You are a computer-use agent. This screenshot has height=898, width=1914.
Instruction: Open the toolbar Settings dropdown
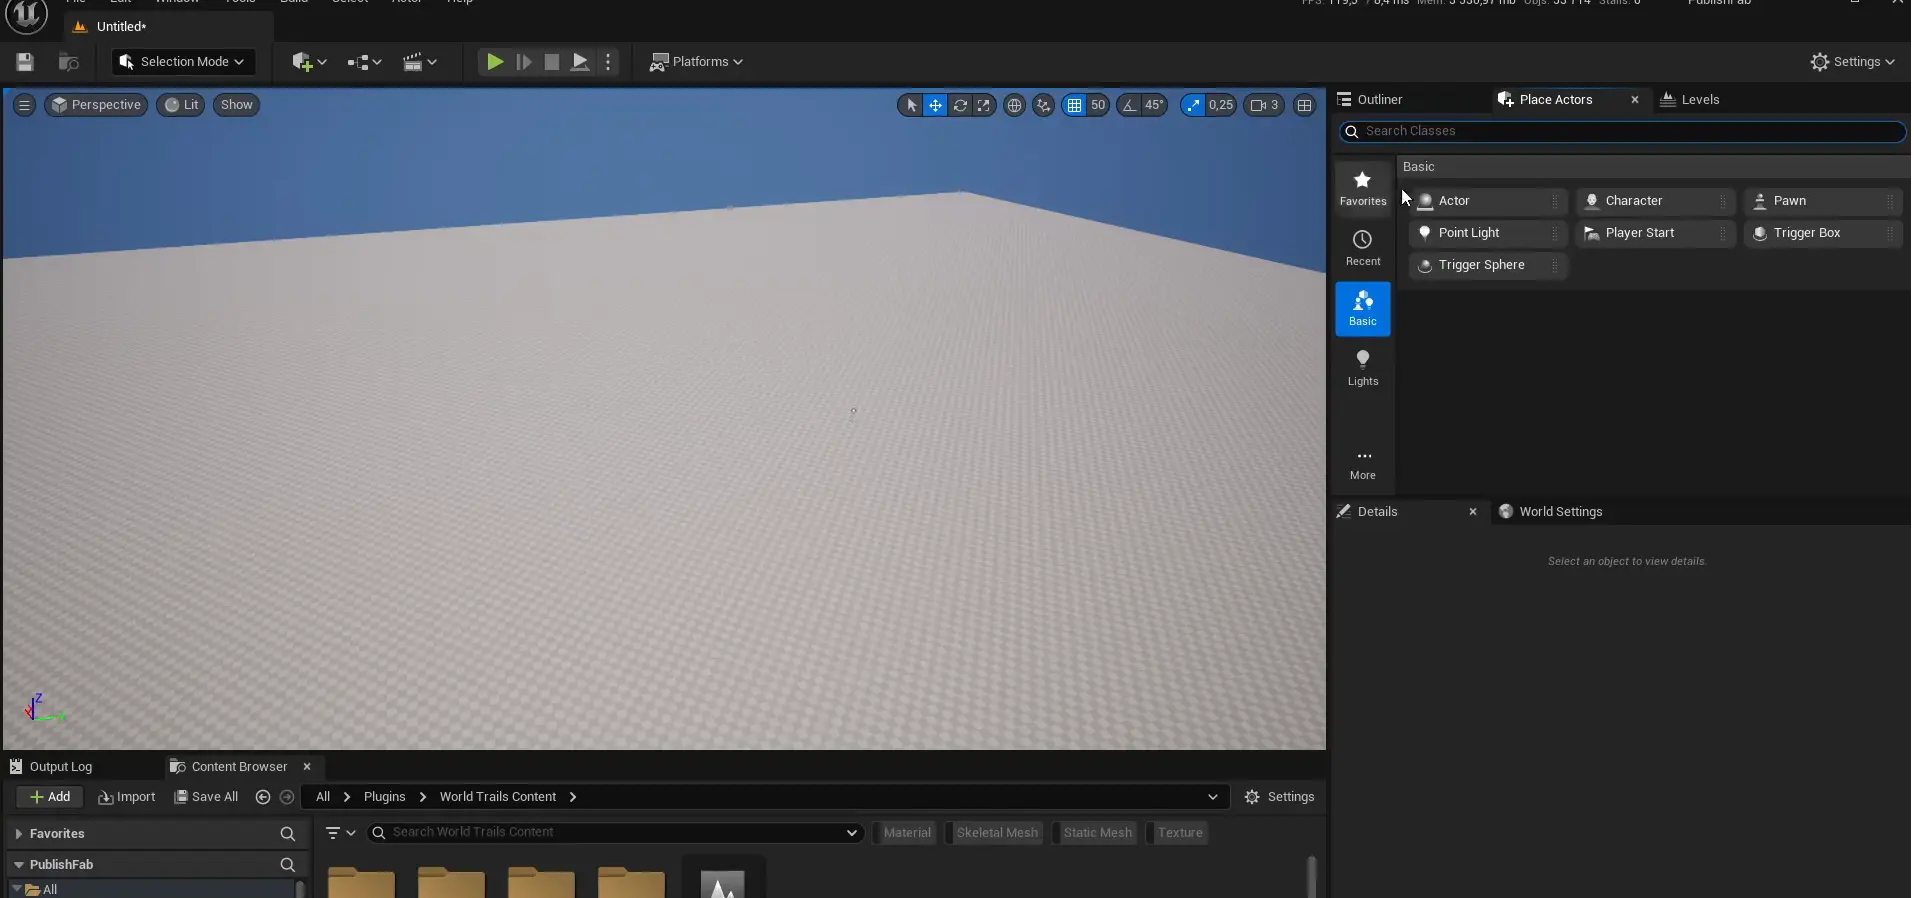(1853, 62)
